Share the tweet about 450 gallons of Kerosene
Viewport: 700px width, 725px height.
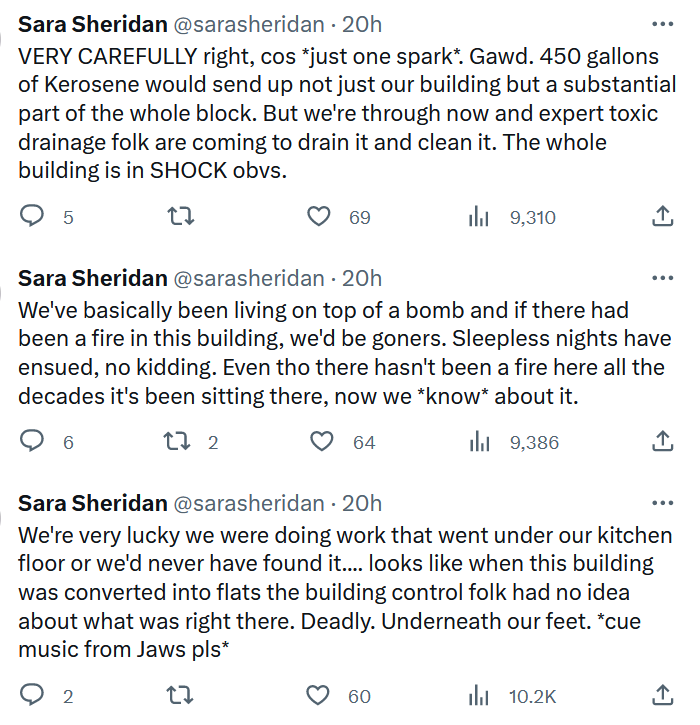662,217
